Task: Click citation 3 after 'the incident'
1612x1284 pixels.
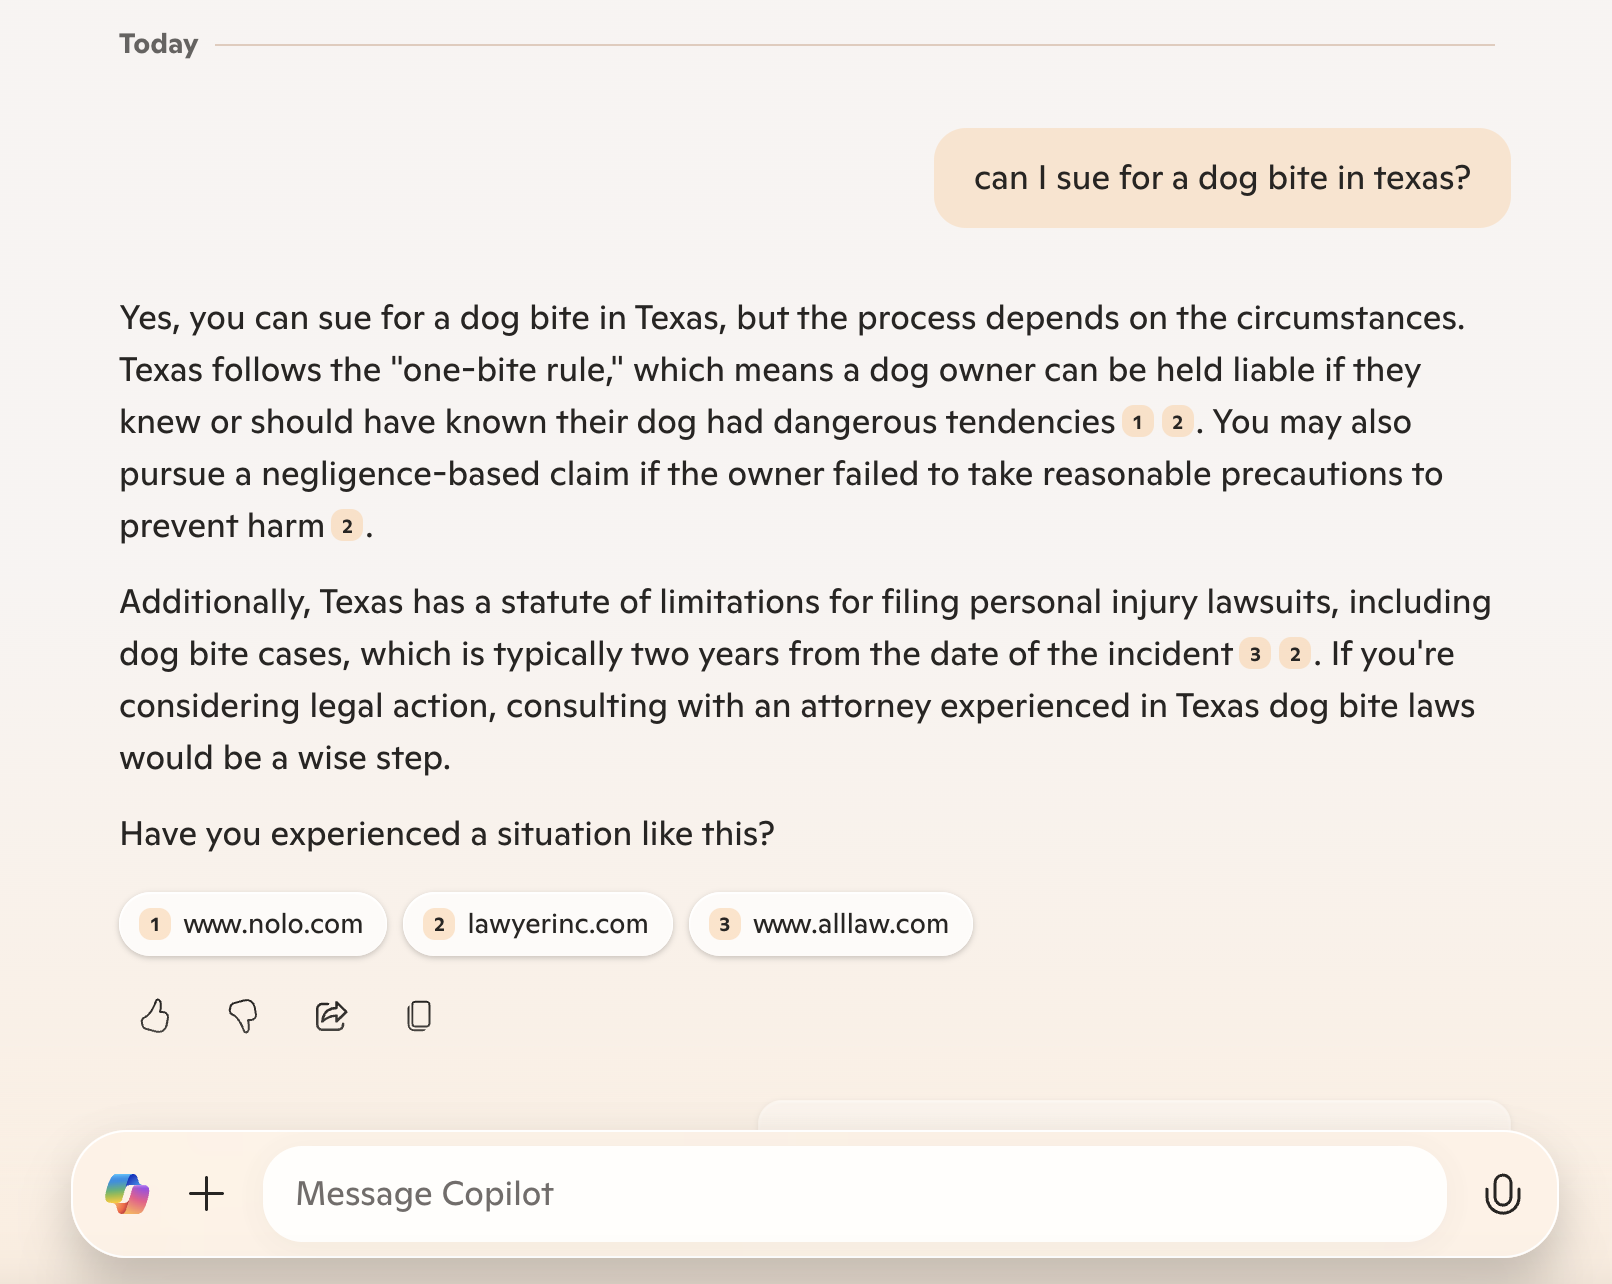Action: 1255,654
